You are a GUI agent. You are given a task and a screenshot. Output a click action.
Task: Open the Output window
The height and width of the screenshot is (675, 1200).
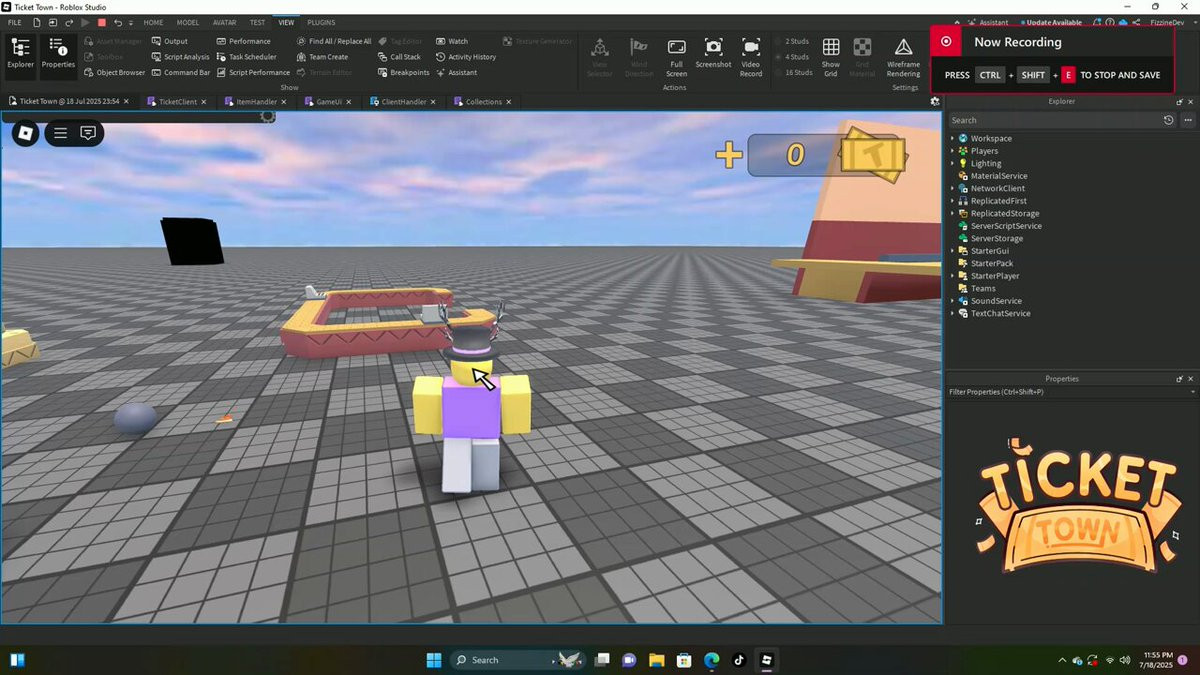pos(169,41)
